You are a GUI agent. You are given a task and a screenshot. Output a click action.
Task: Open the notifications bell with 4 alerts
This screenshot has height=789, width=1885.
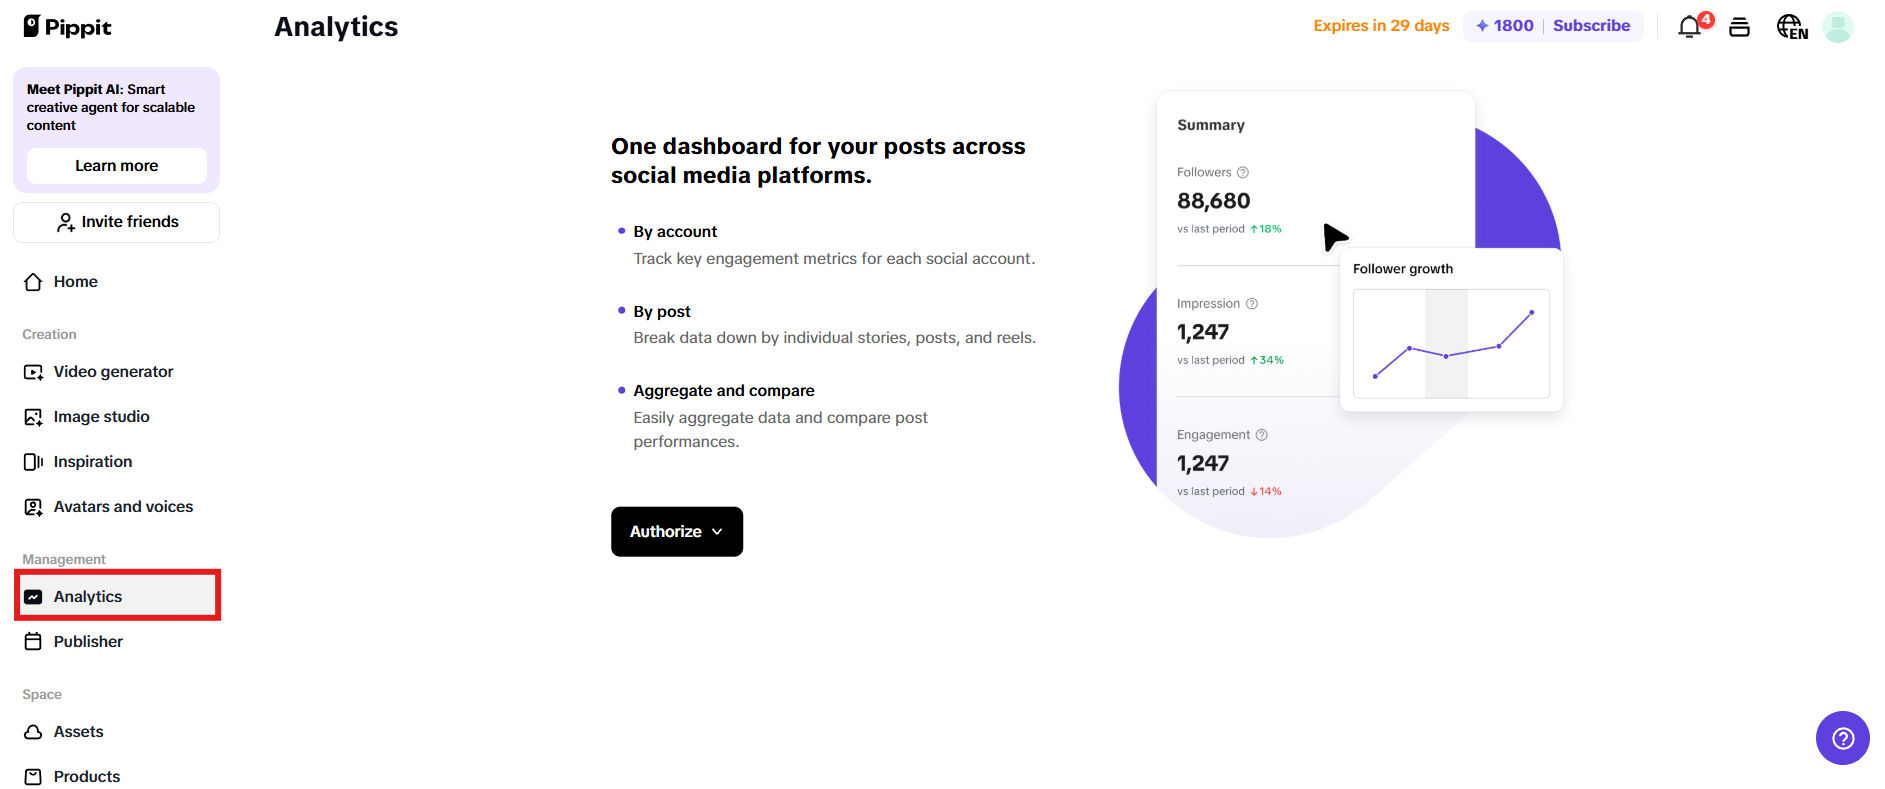[1689, 27]
